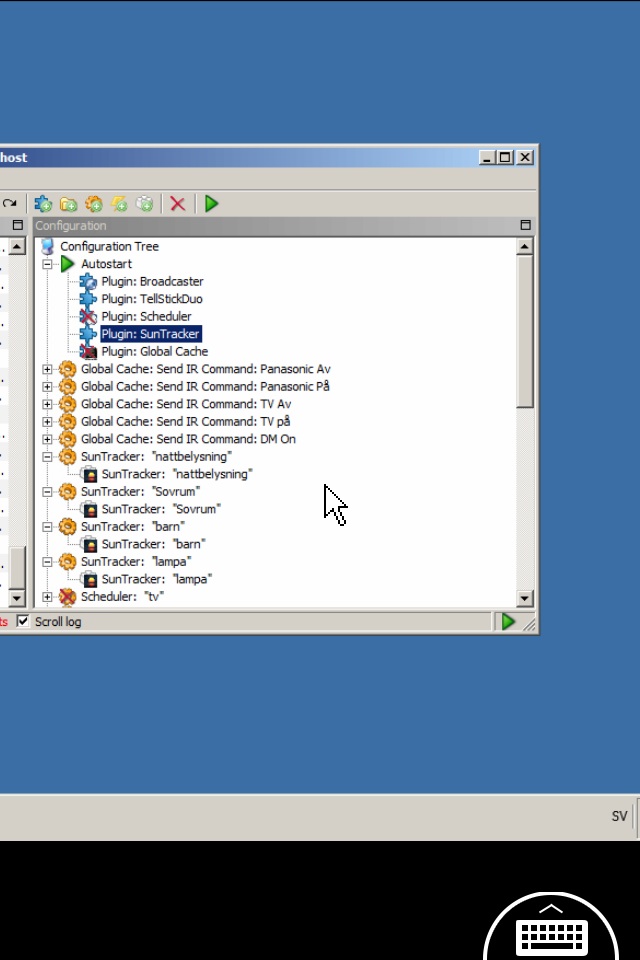Select Plugin: Global Cache item
Image resolution: width=640 pixels, height=960 pixels.
pyautogui.click(x=154, y=351)
